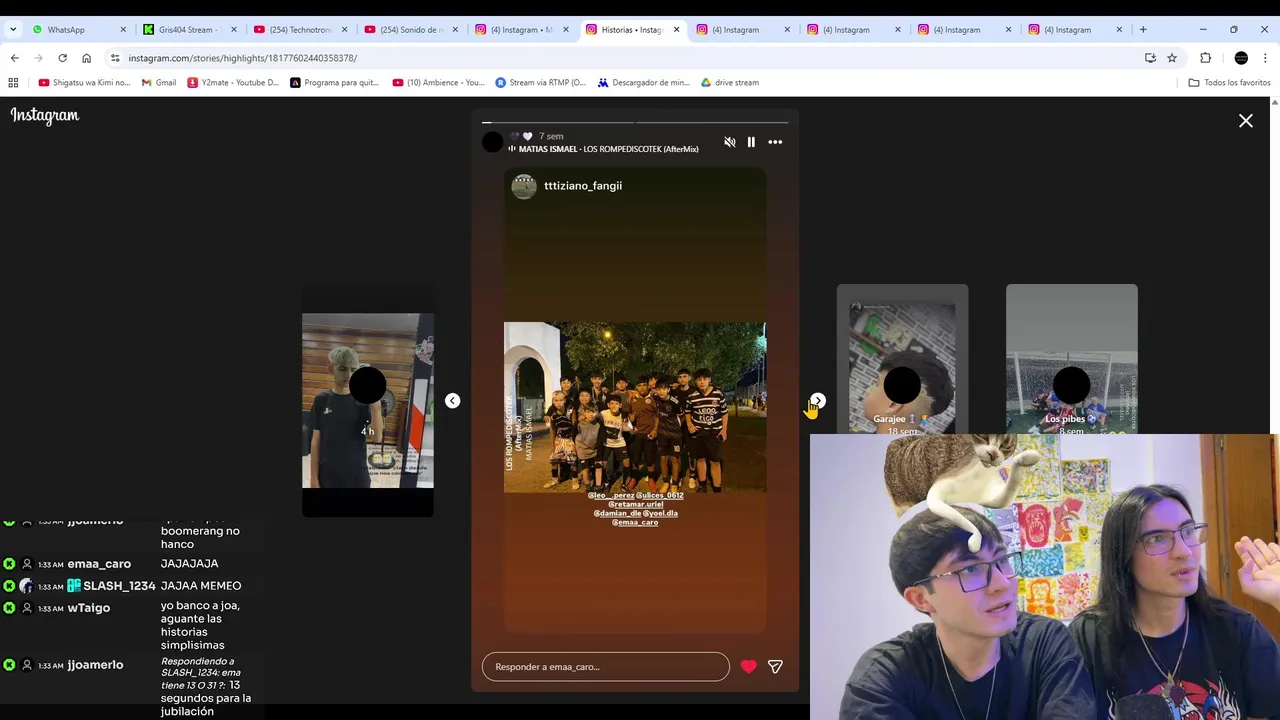Unmute the story audio speaker icon
1280x720 pixels.
730,142
